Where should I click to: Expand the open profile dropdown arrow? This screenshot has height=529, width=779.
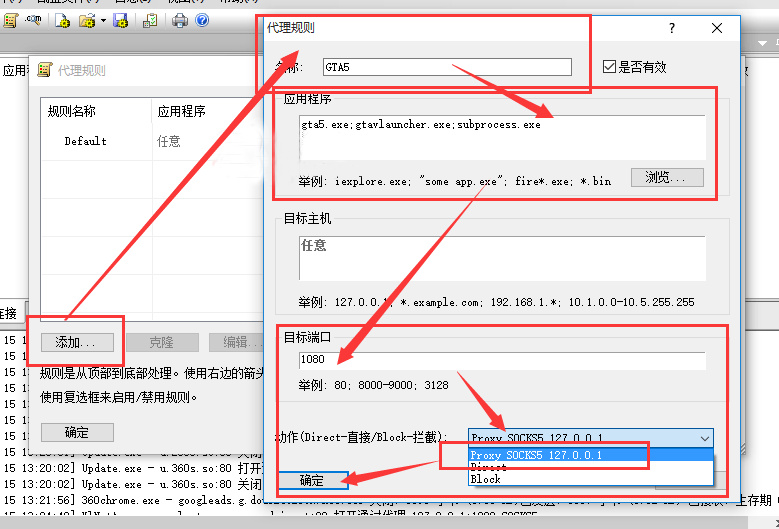tap(103, 20)
